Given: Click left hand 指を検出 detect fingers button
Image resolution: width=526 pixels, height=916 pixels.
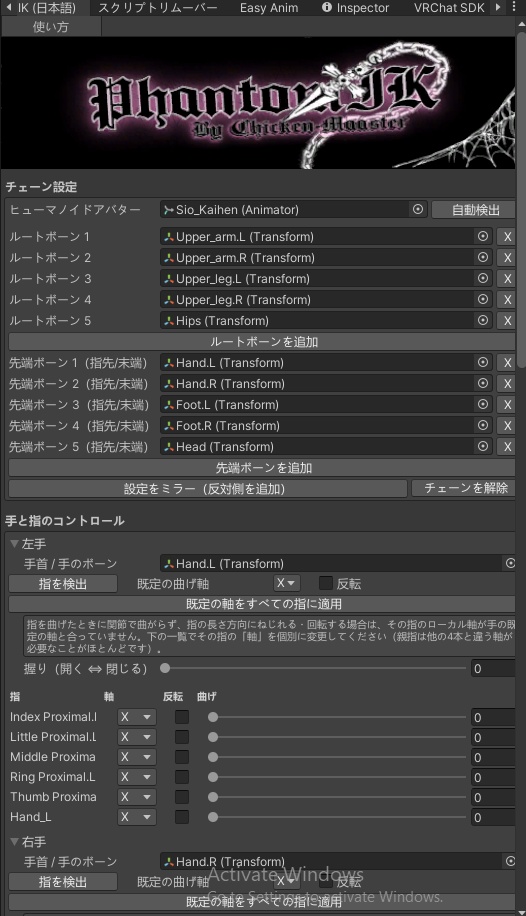Looking at the screenshot, I should pyautogui.click(x=63, y=584).
